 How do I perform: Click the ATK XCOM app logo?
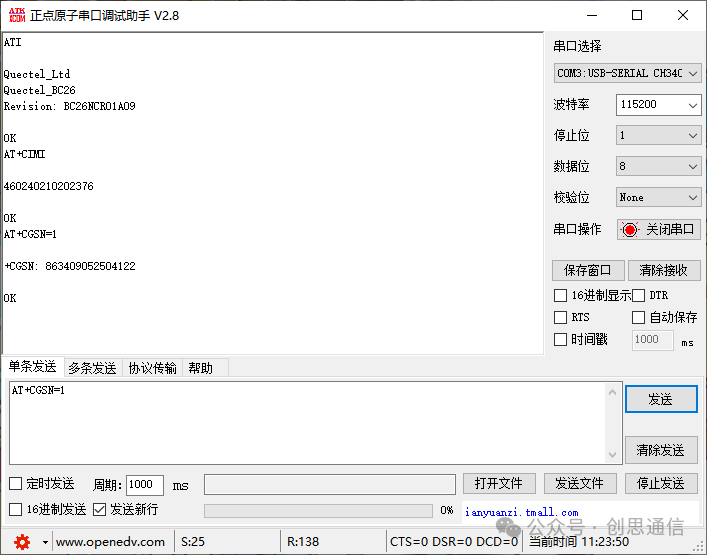[x=17, y=15]
